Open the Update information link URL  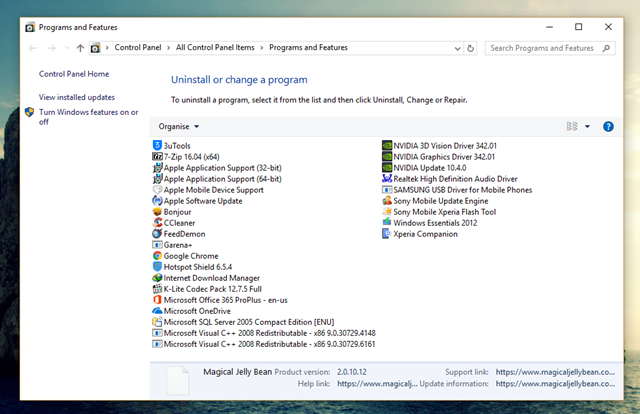555,384
